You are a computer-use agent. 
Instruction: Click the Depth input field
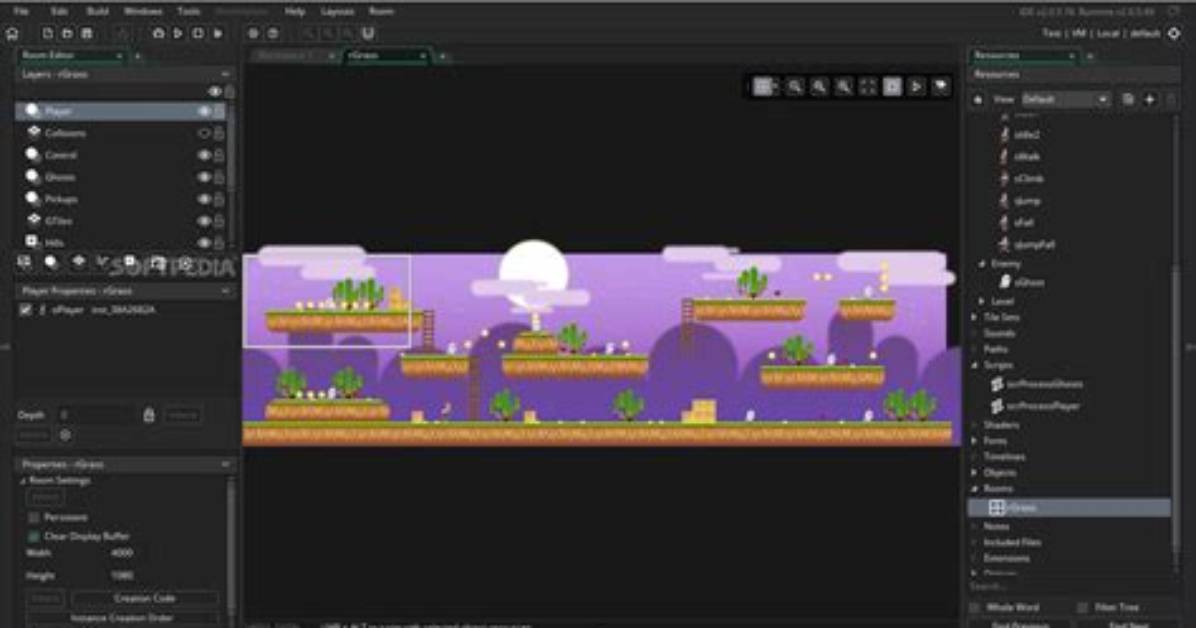point(96,415)
